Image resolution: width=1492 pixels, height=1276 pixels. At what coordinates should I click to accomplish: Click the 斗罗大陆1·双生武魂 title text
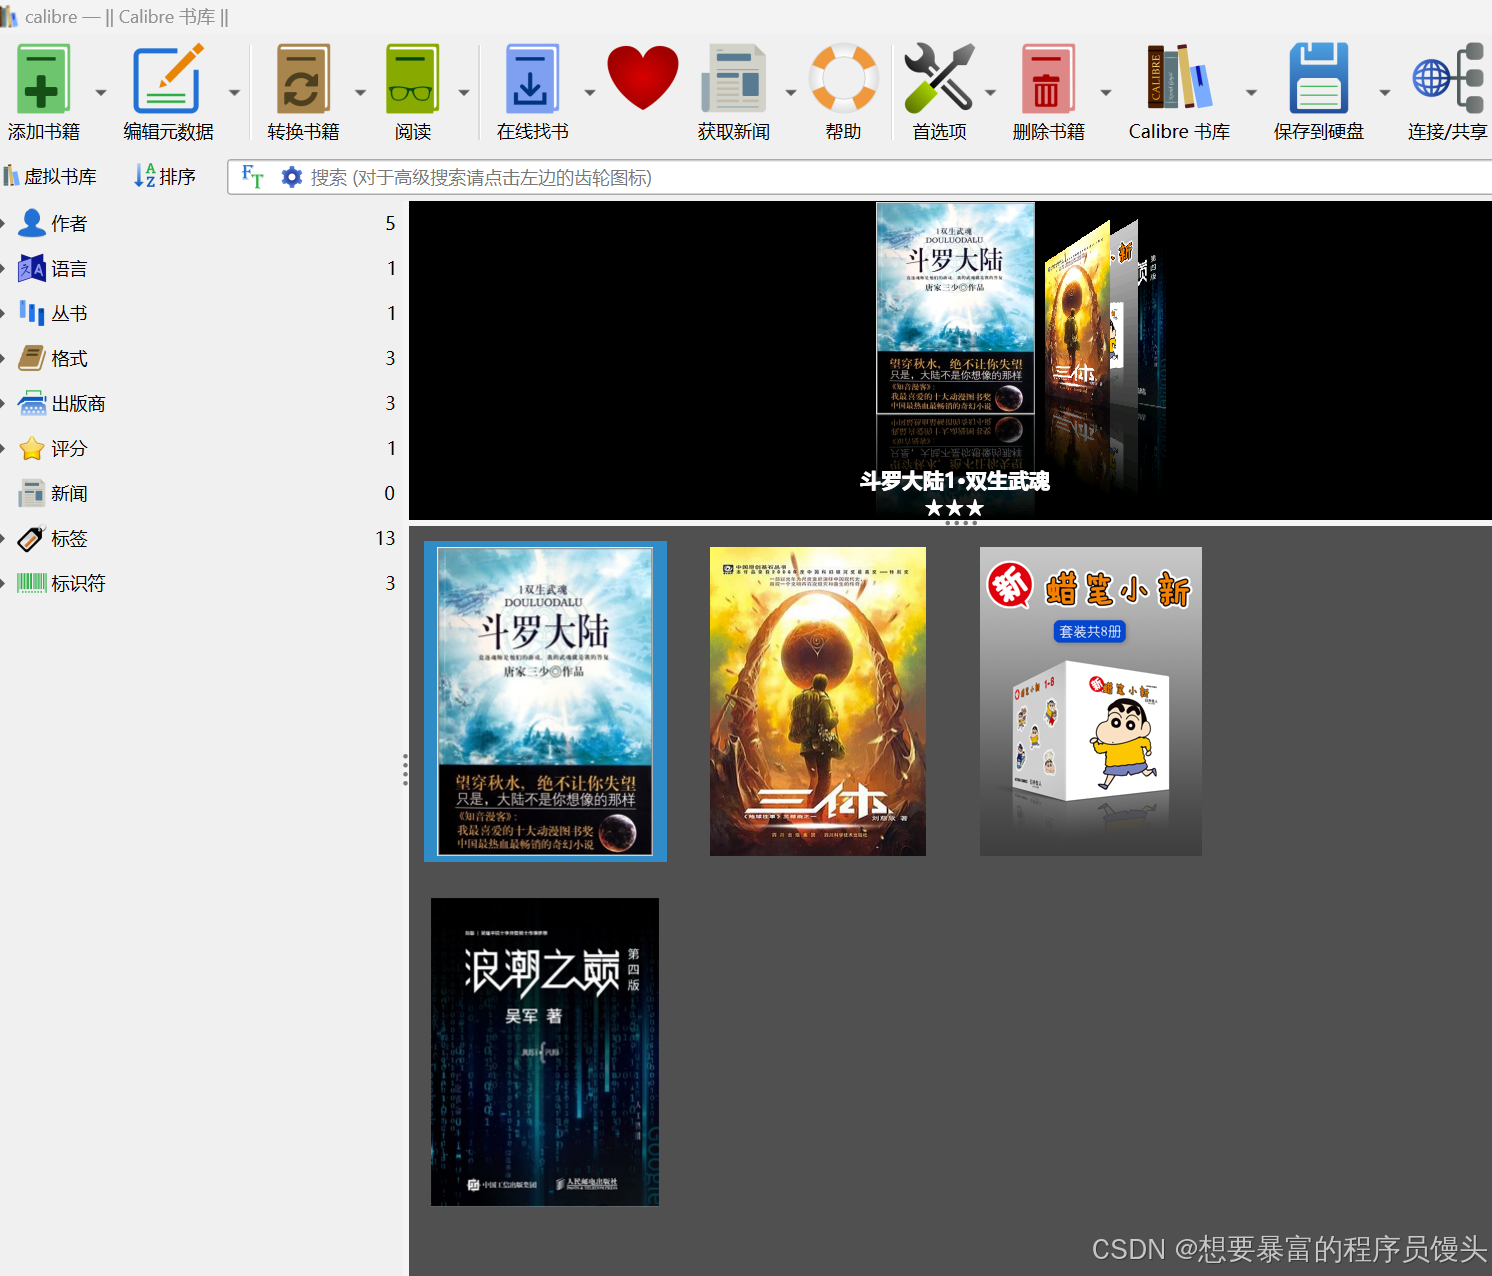[x=955, y=481]
